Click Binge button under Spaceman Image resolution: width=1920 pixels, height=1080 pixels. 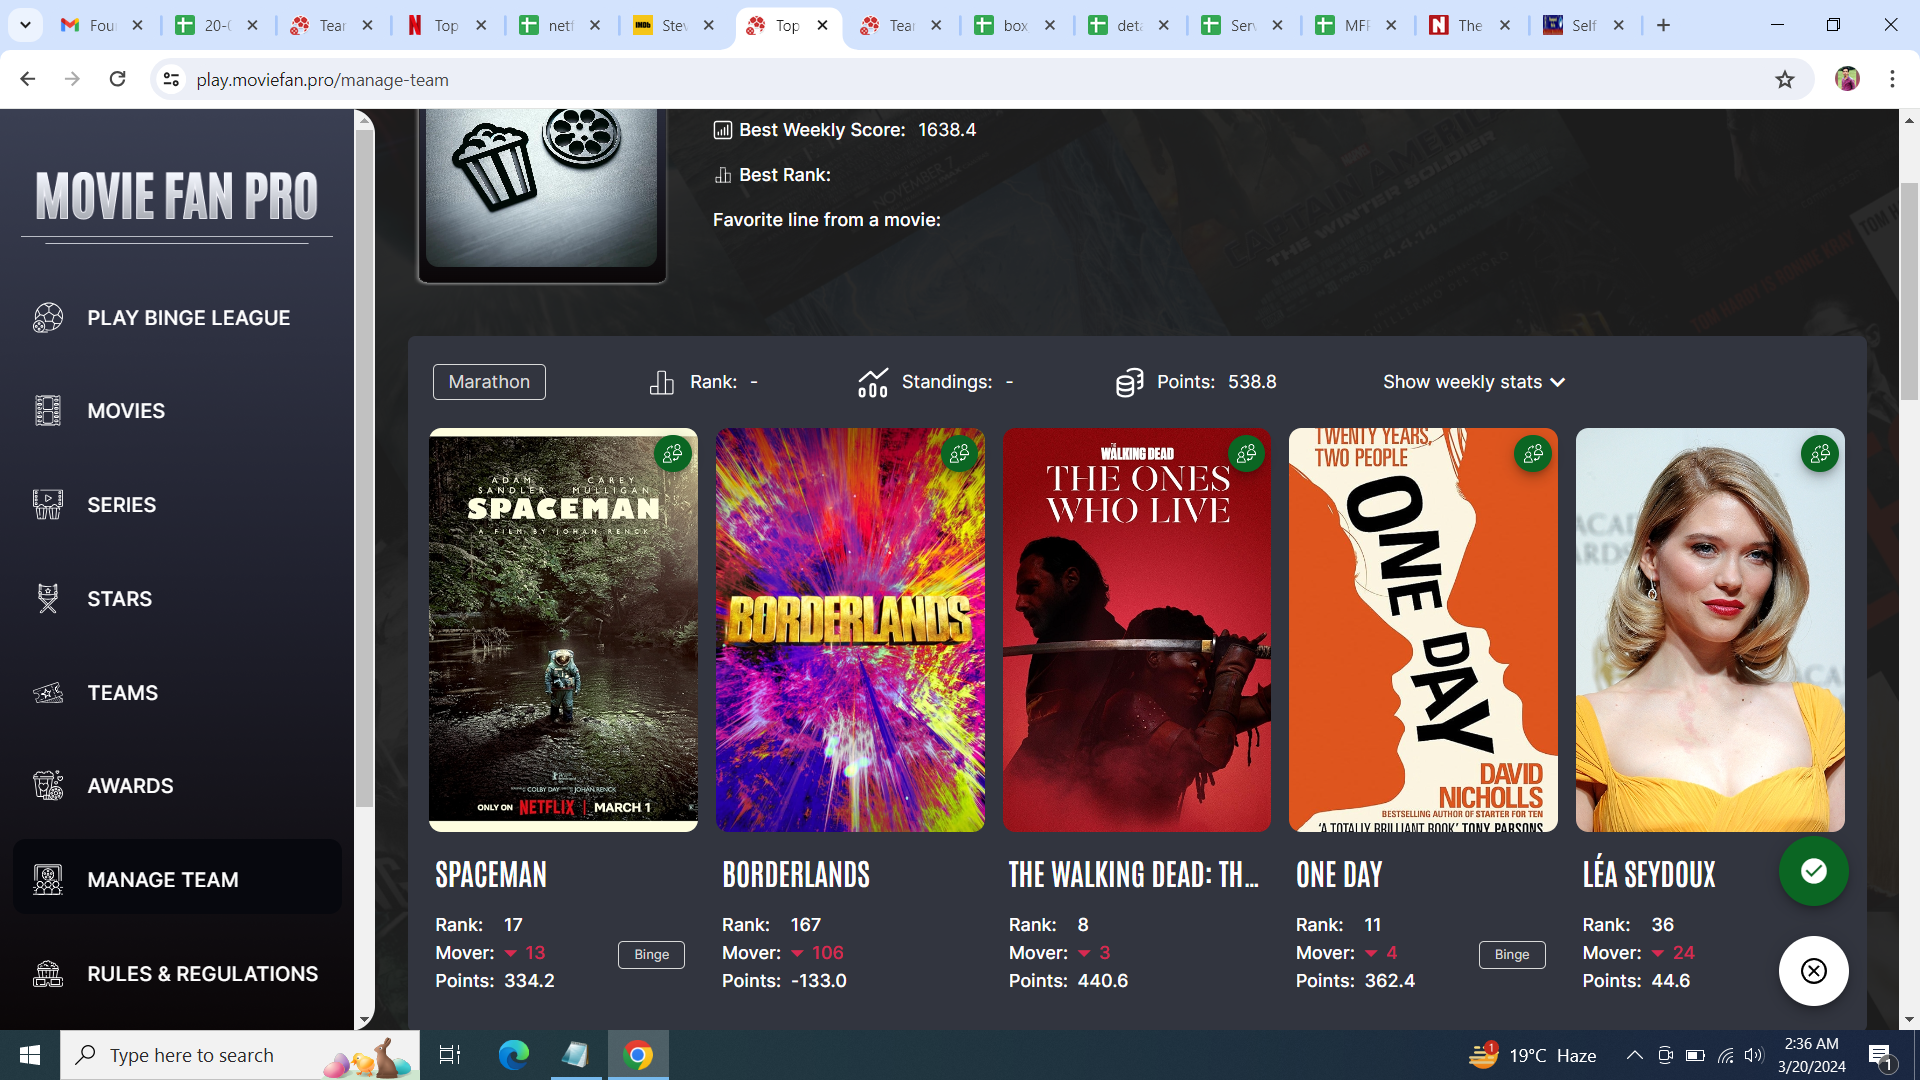point(651,955)
